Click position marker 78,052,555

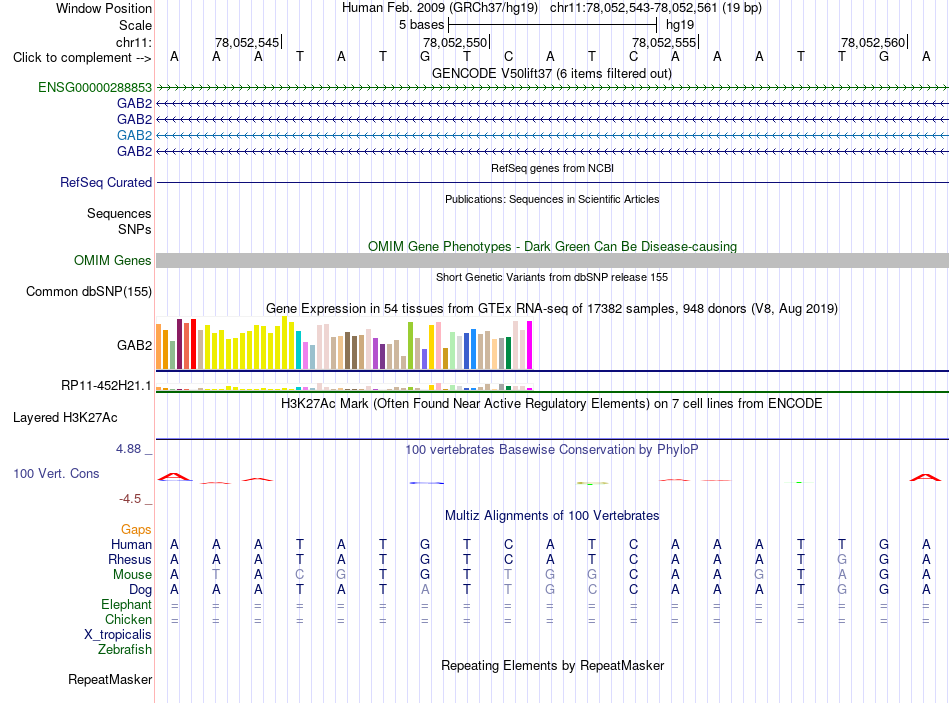665,42
